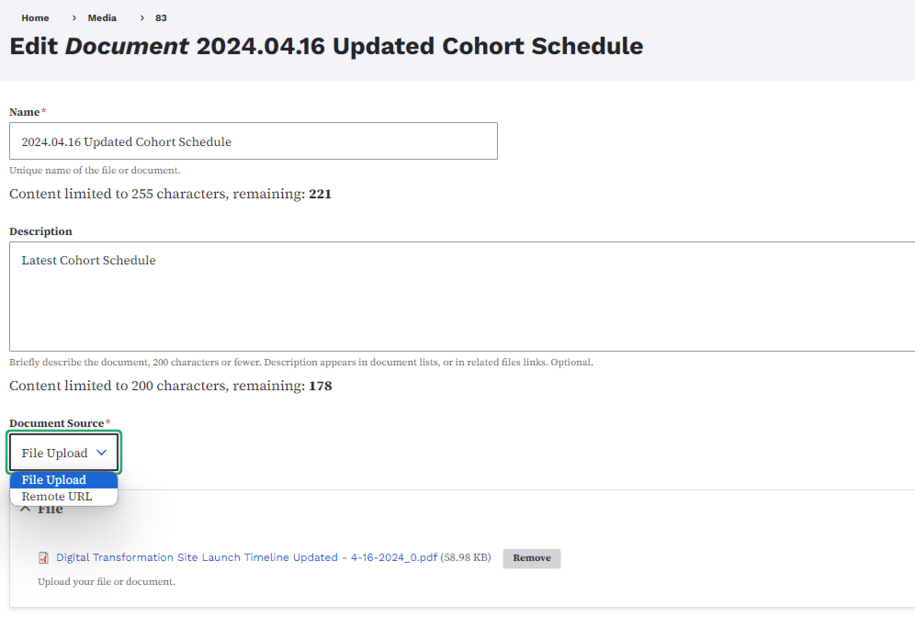This screenshot has width=915, height=628.
Task: Focus the Name text field
Action: pyautogui.click(x=253, y=141)
